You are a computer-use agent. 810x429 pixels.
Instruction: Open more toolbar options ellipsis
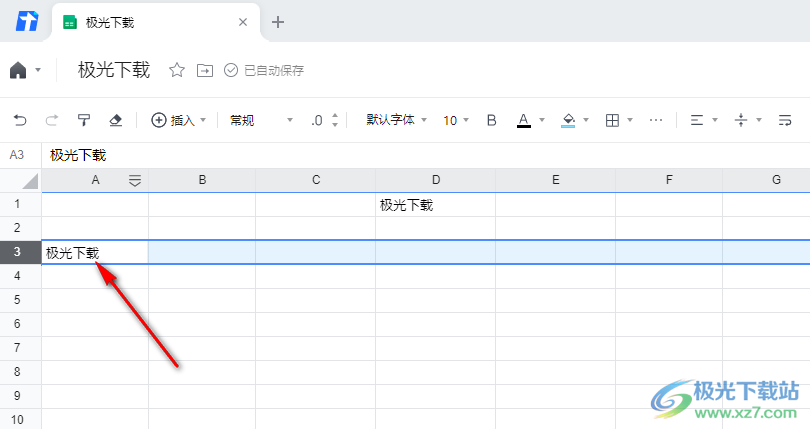pyautogui.click(x=656, y=120)
